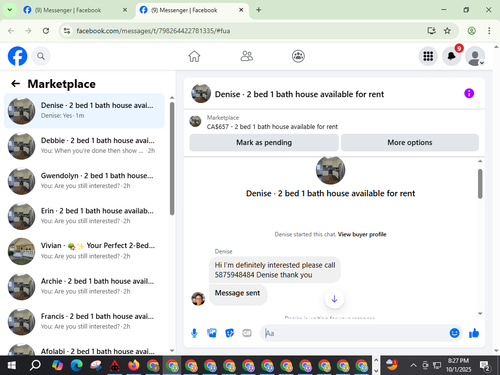This screenshot has width=500, height=375.
Task: Click More options button
Action: point(410,143)
